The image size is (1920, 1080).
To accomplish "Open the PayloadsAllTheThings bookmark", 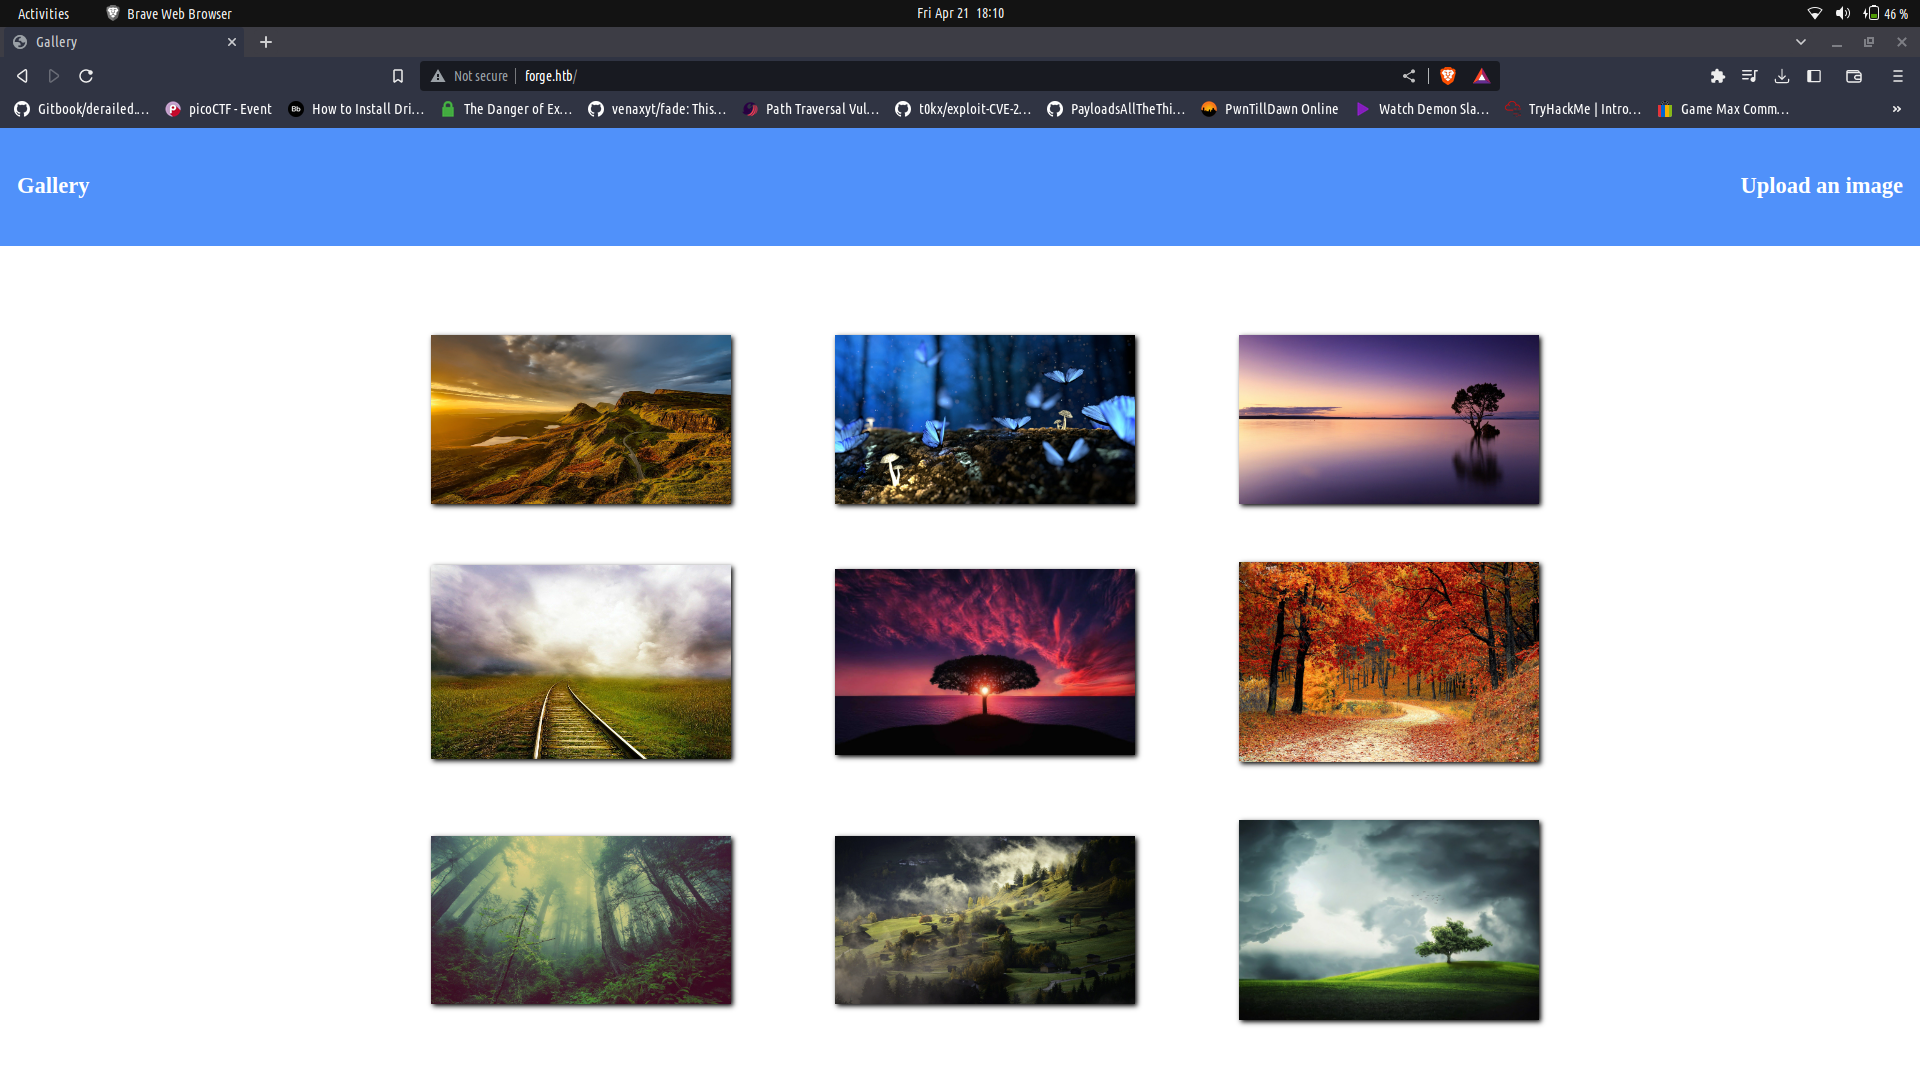I will [1116, 109].
